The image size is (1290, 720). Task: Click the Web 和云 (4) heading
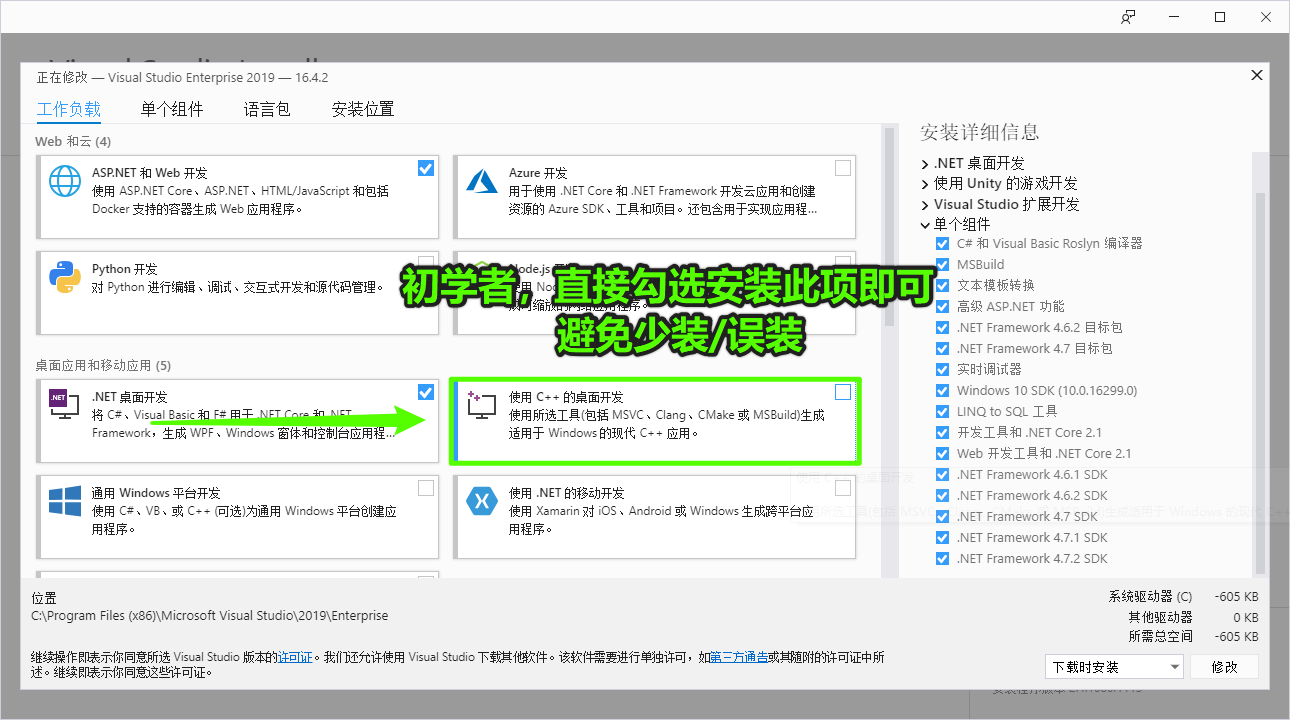click(x=73, y=141)
